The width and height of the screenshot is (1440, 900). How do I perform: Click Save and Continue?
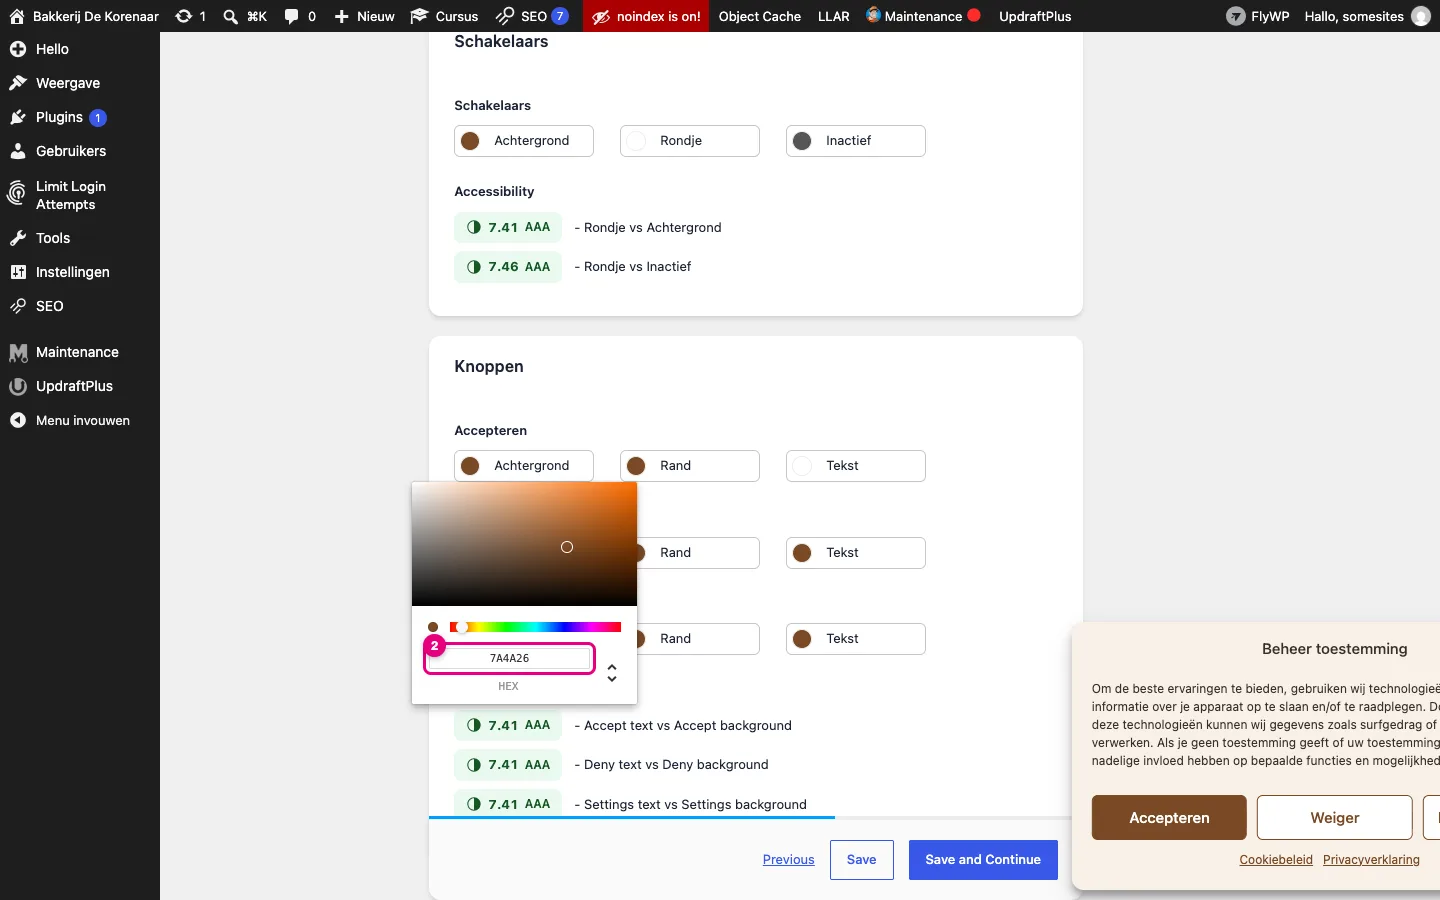(x=983, y=860)
